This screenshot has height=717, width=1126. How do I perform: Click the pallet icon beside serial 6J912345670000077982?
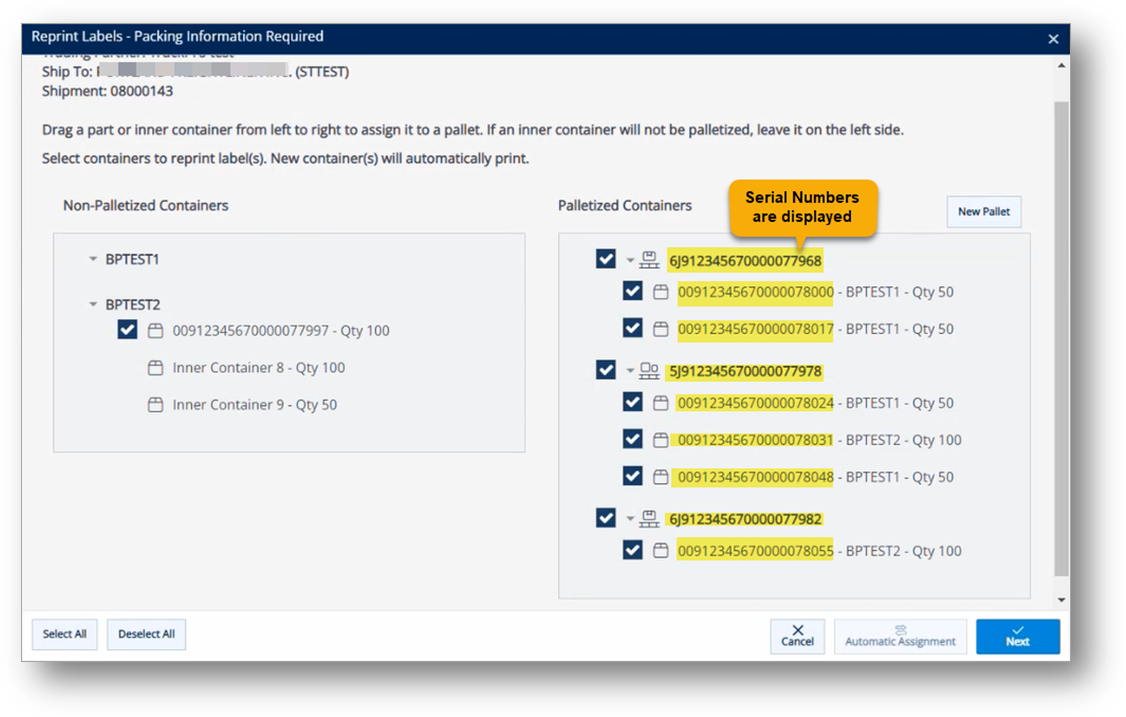(x=648, y=517)
